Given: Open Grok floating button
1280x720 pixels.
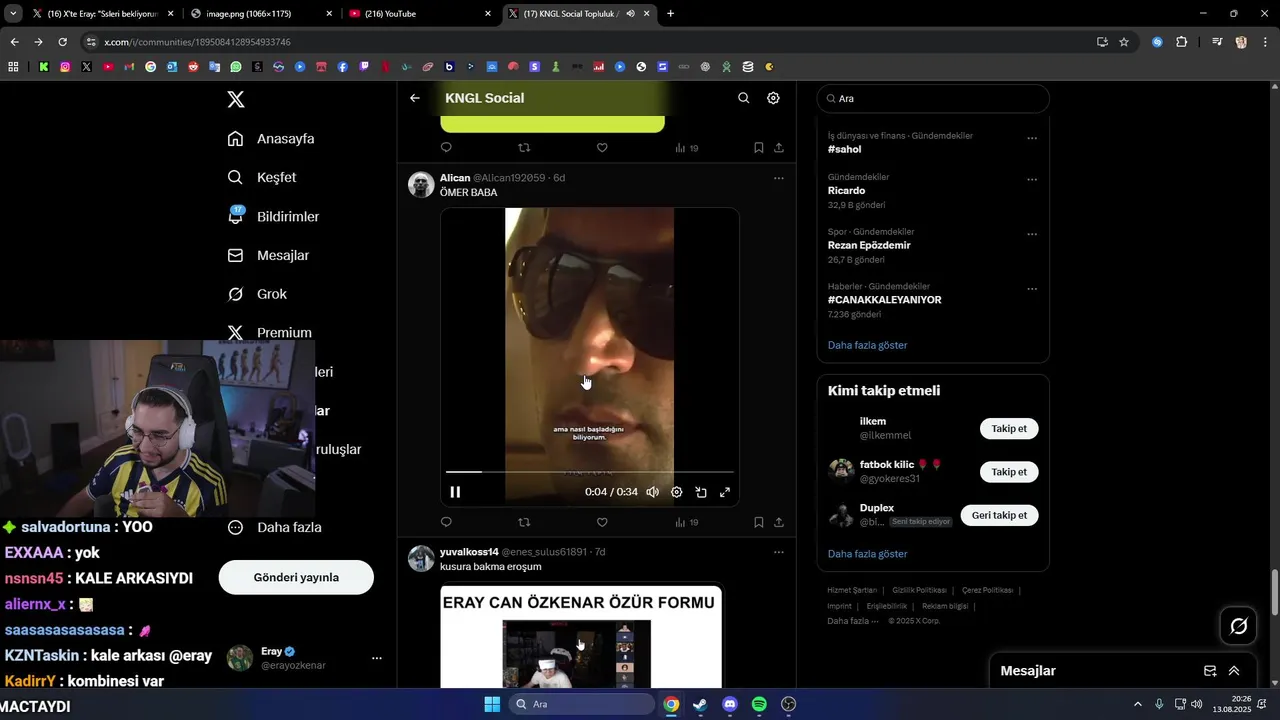Looking at the screenshot, I should click(x=1239, y=626).
